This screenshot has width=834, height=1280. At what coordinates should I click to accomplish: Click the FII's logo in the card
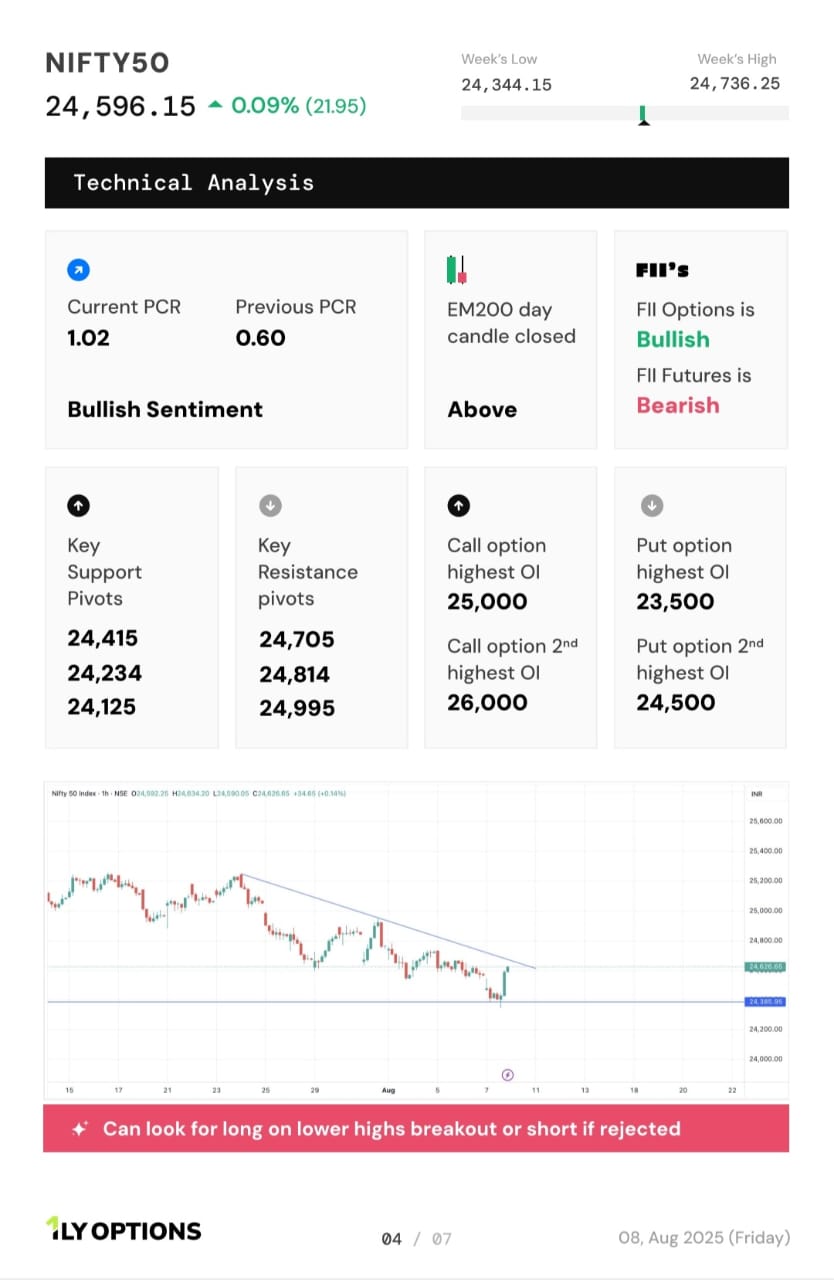[662, 270]
